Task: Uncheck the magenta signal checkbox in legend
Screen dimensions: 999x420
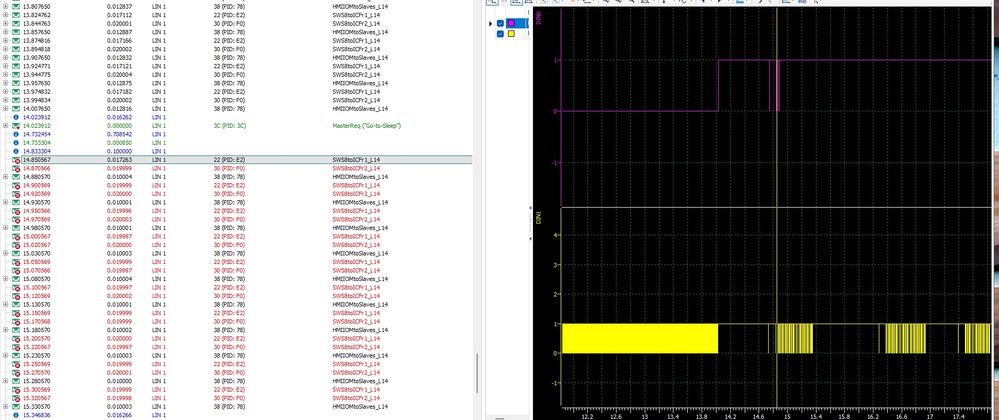Action: [500, 24]
